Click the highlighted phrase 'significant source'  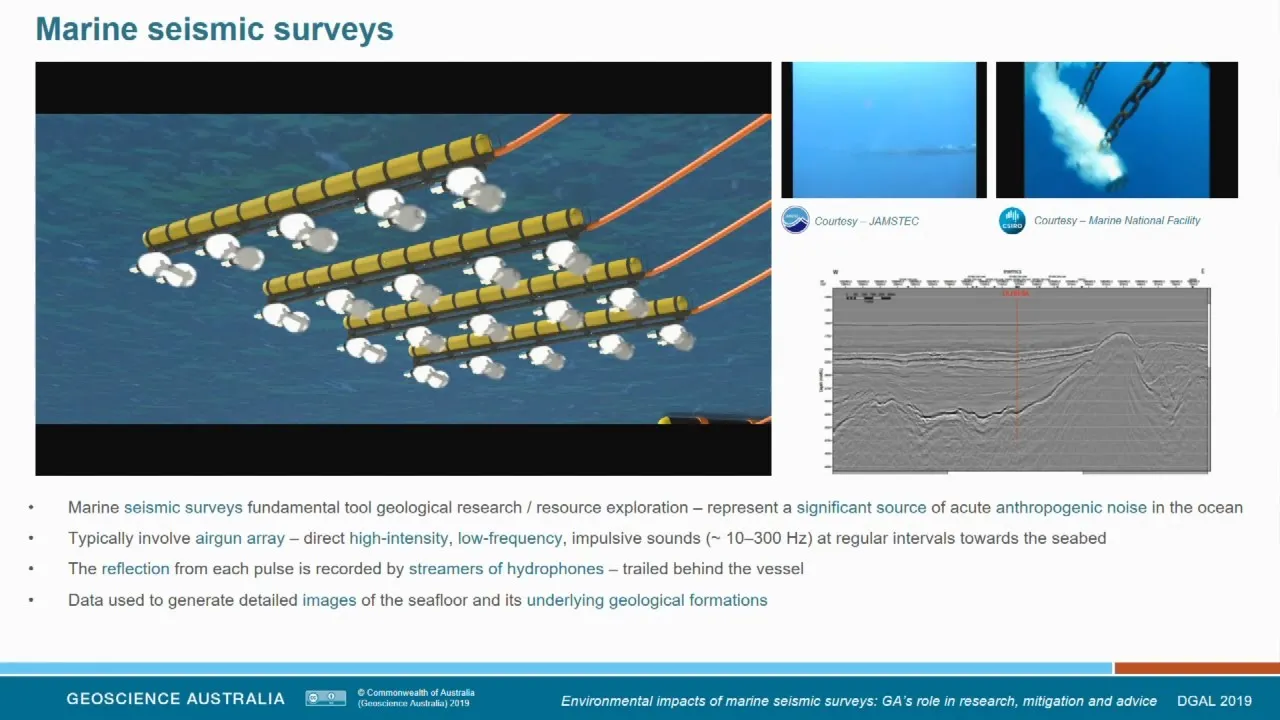(861, 508)
